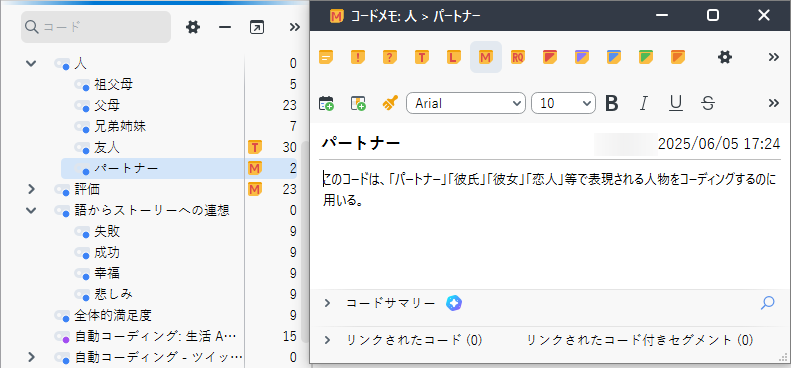
Task: Select the exclamation mark memo type icon
Action: (358, 57)
